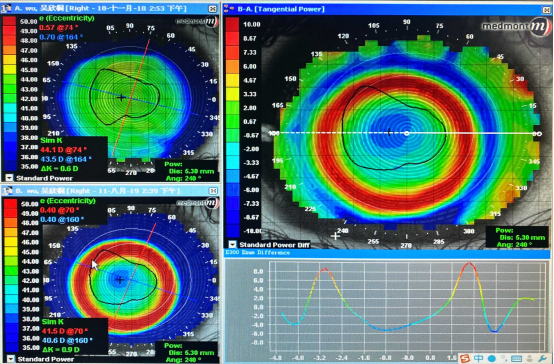The width and height of the screenshot is (554, 364).
Task: Click Dis: 6.30 mm readout in difference map
Action: [x=521, y=238]
